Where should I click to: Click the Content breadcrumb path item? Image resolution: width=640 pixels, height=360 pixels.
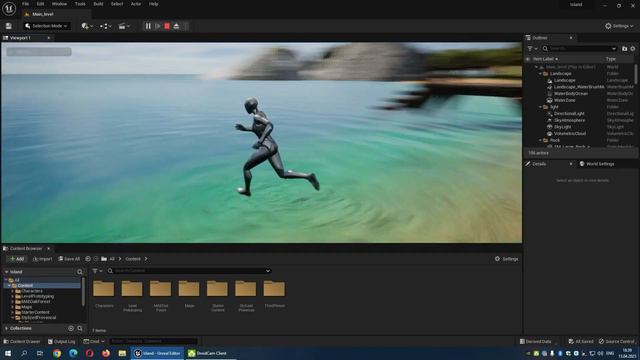click(x=133, y=259)
